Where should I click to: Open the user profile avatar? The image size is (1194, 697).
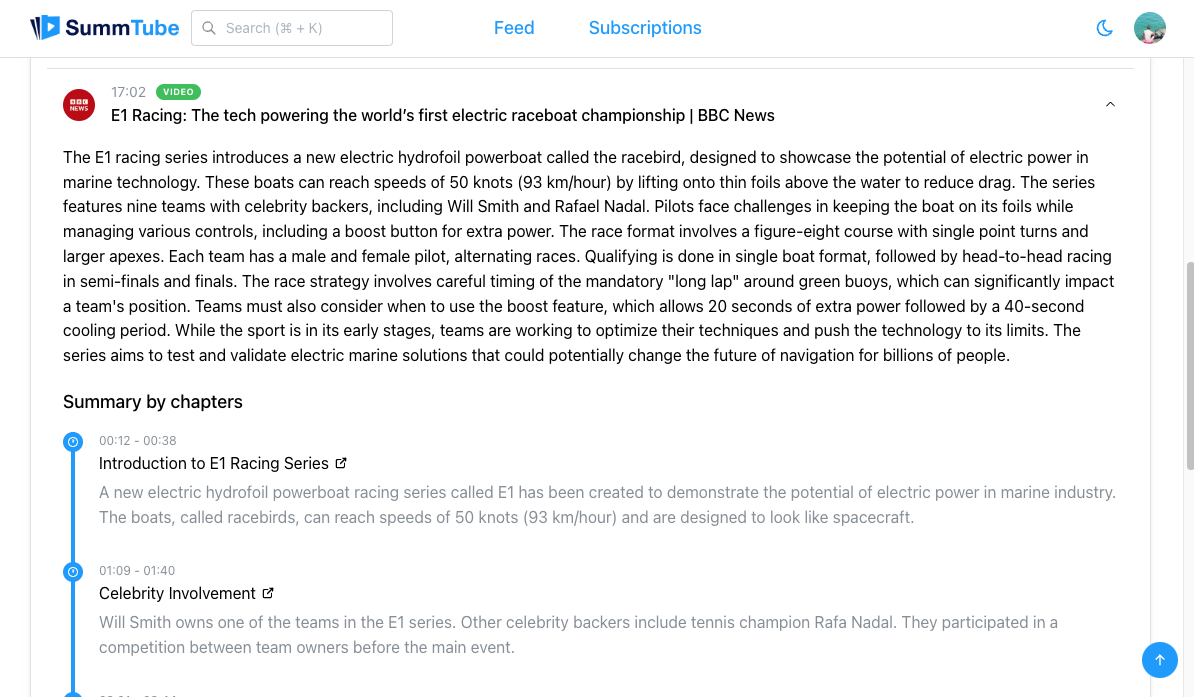coord(1149,28)
